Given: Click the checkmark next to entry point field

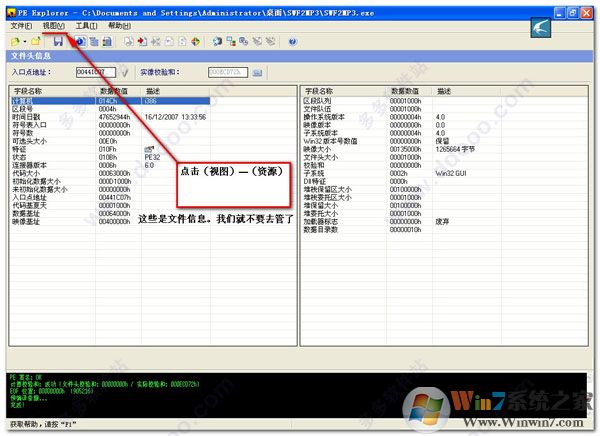Looking at the screenshot, I should click(x=125, y=72).
